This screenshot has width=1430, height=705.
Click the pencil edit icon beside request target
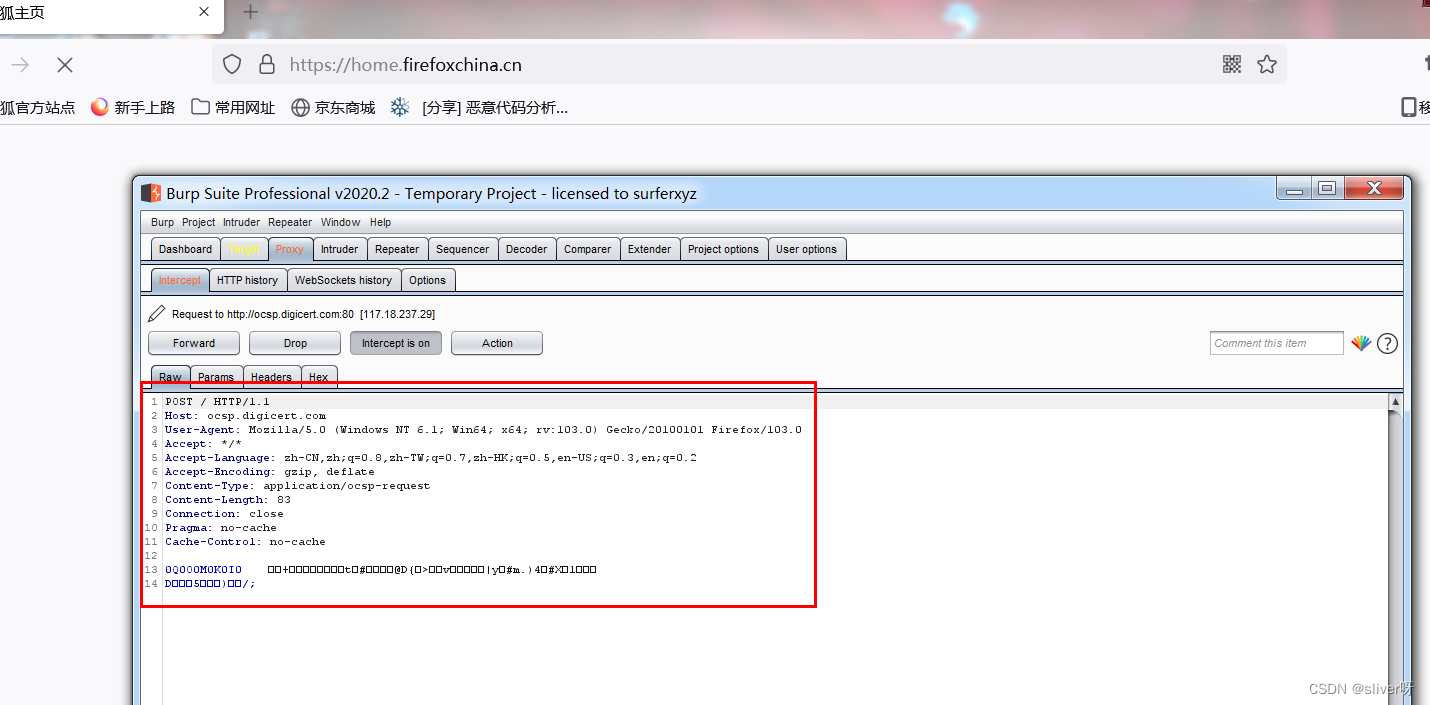(157, 314)
